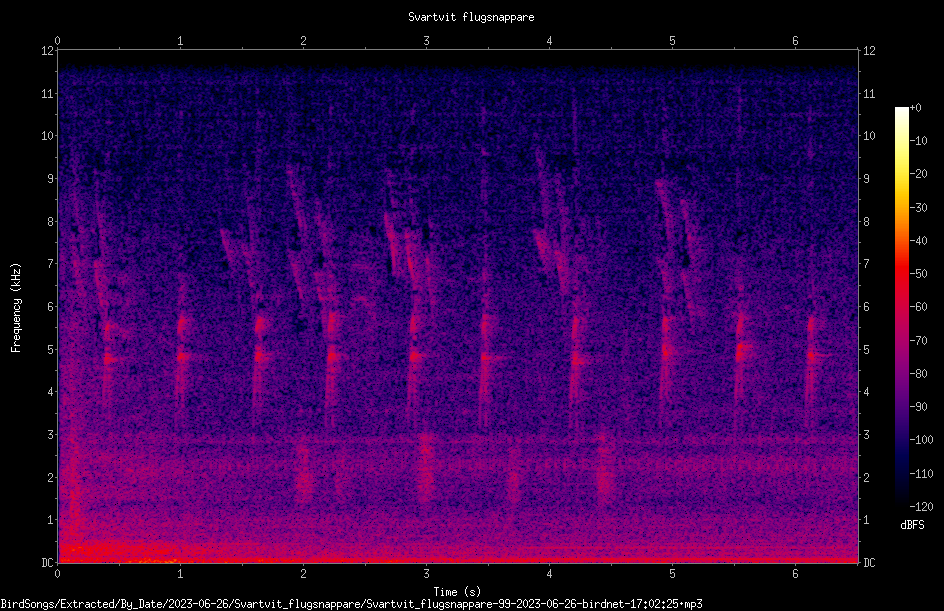
Task: Click the "-80" color scale label
Action: click(918, 374)
